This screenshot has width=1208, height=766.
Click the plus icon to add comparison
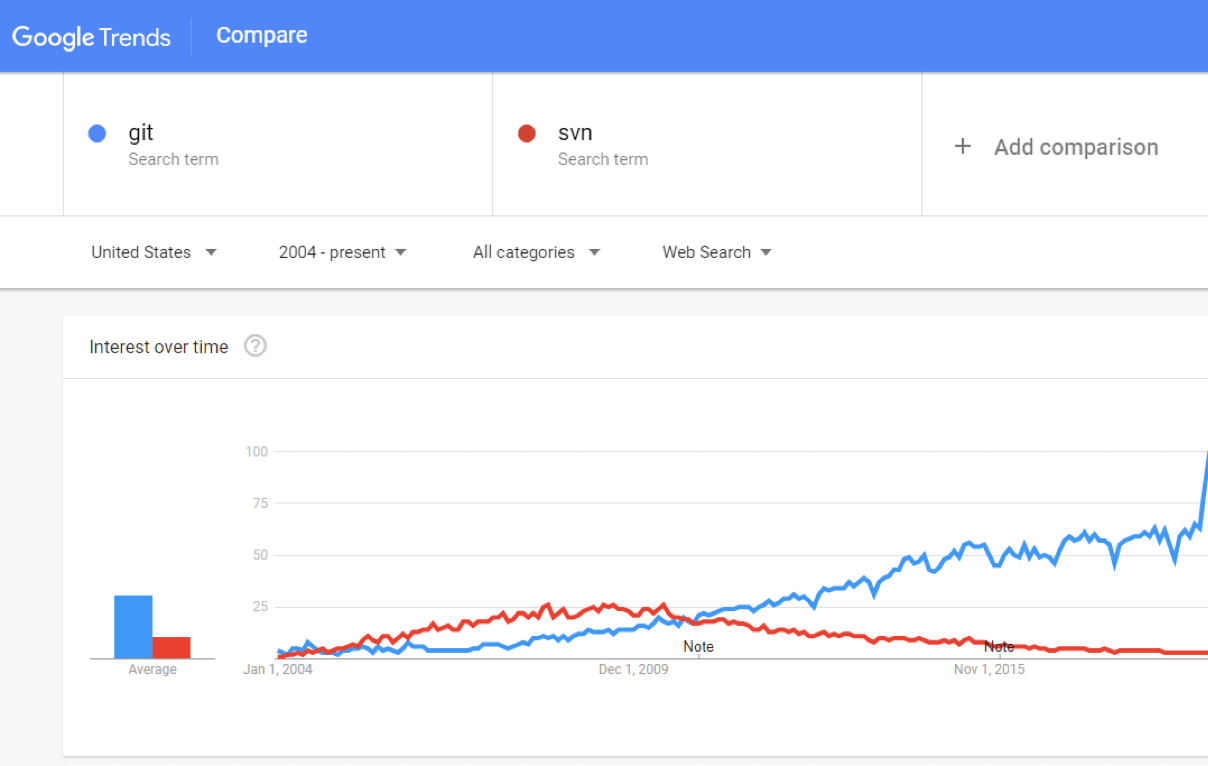[x=962, y=146]
